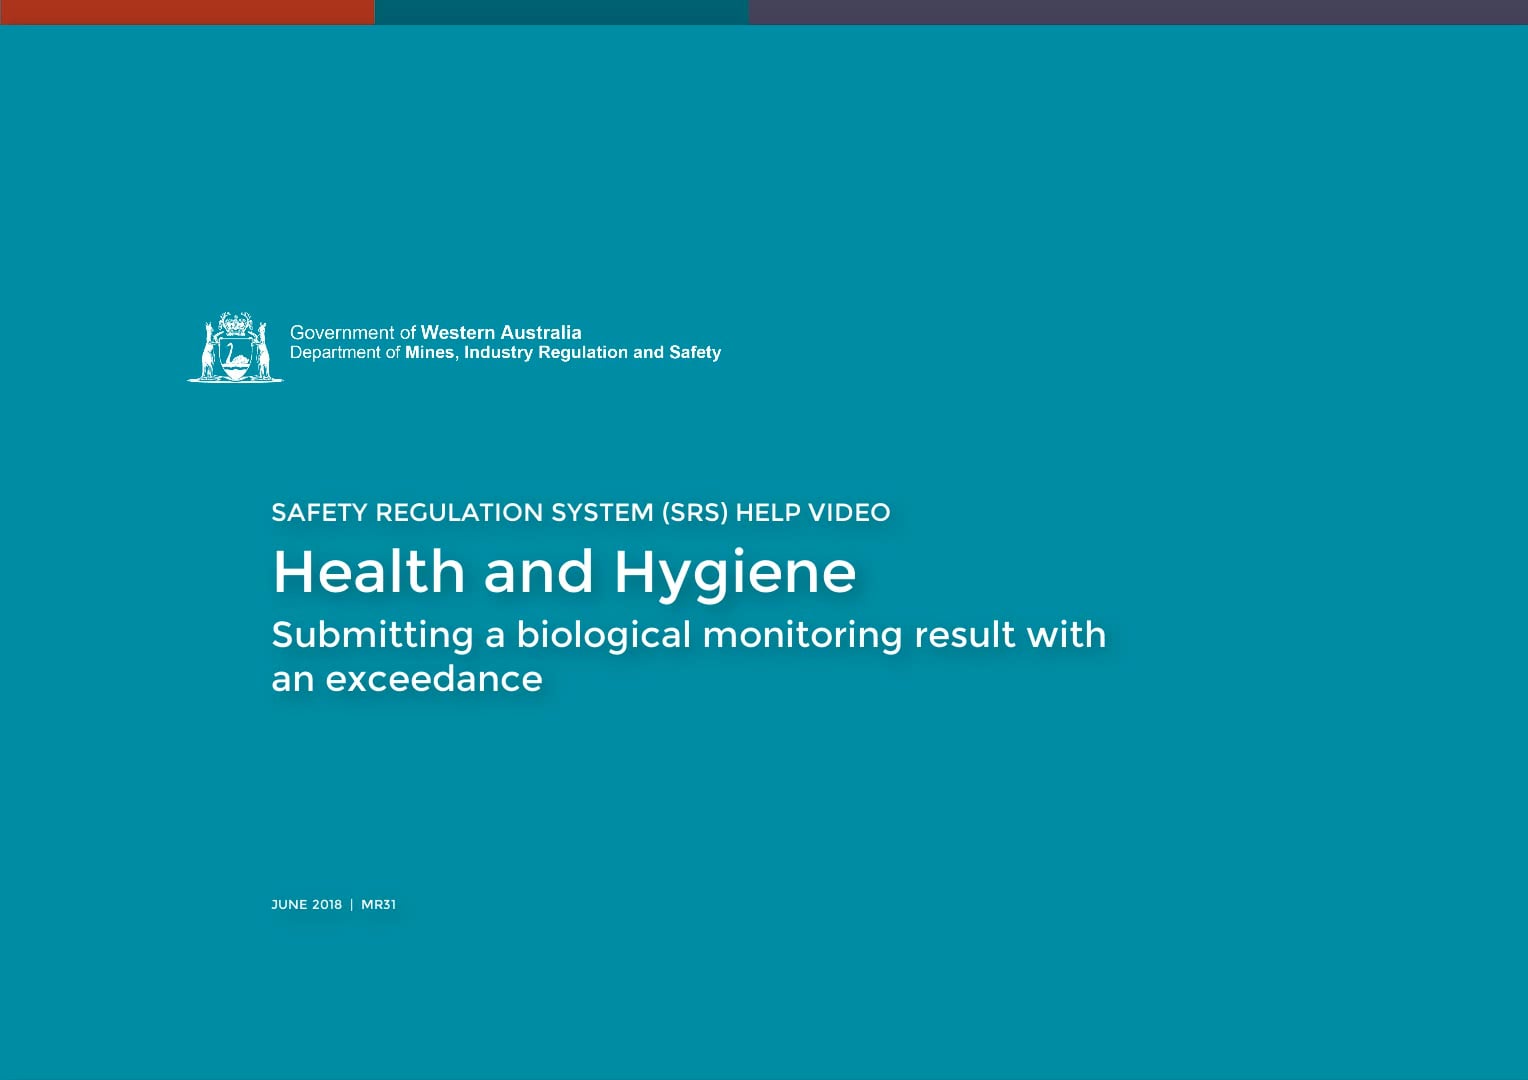Image resolution: width=1528 pixels, height=1080 pixels.
Task: Click the 'Health and Hygiene' title
Action: [x=564, y=573]
